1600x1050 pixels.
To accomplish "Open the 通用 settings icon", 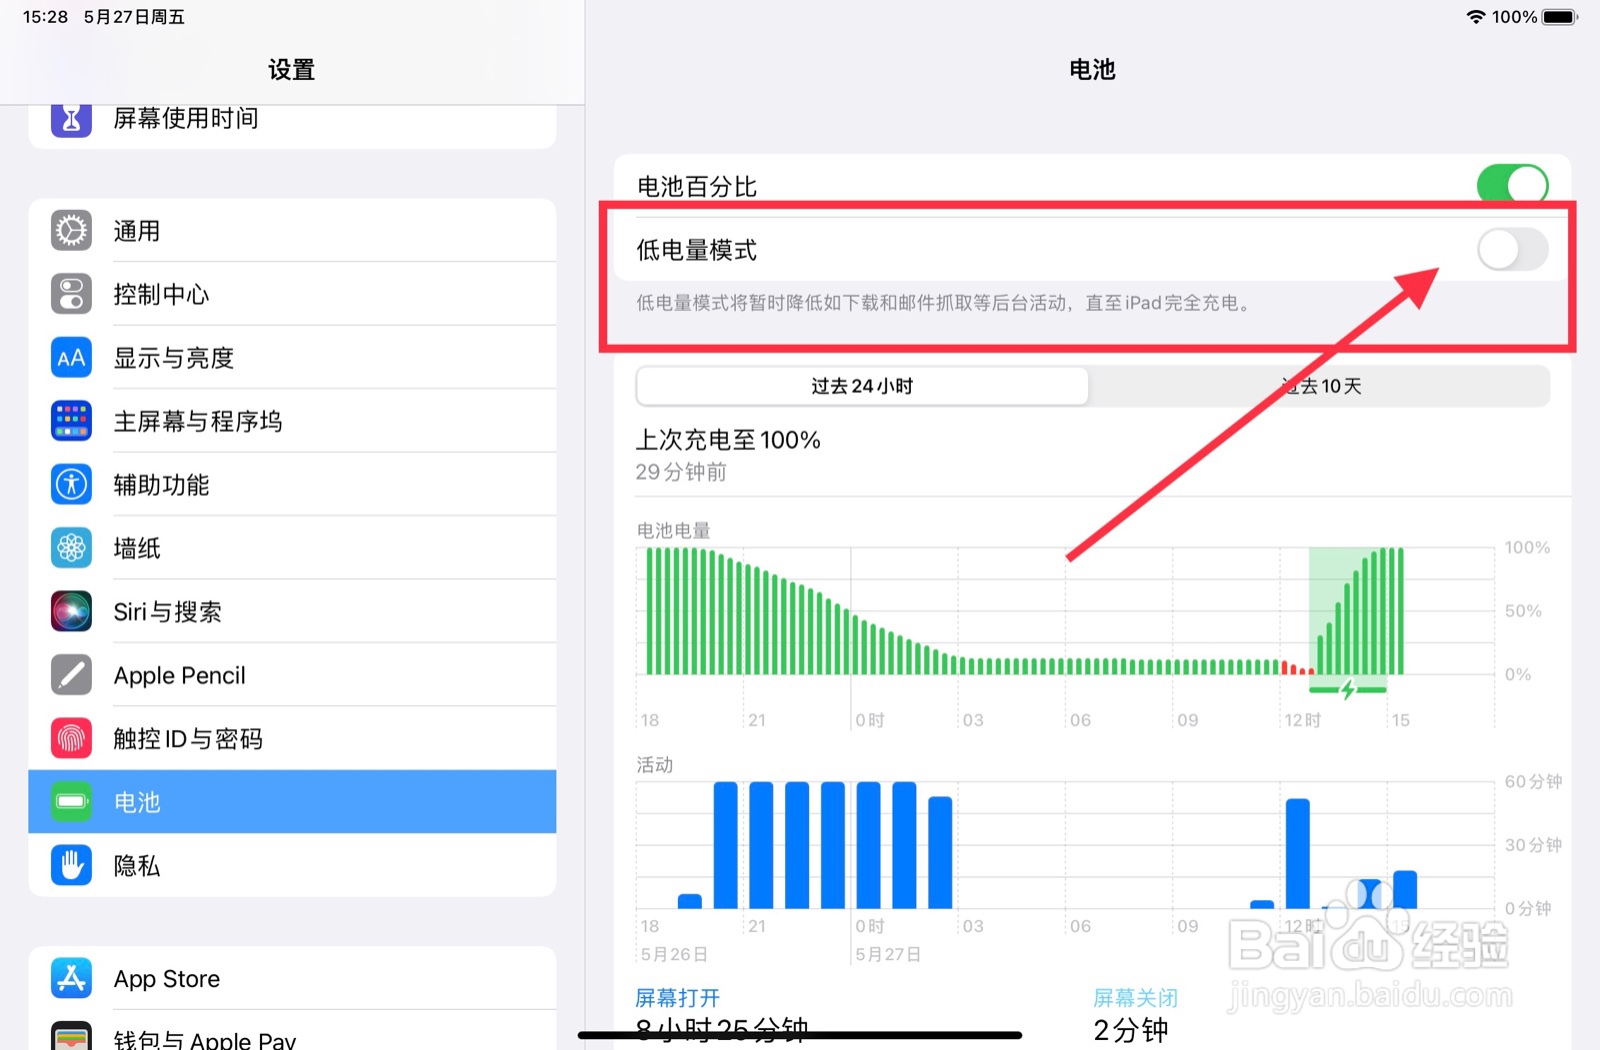I will (70, 230).
